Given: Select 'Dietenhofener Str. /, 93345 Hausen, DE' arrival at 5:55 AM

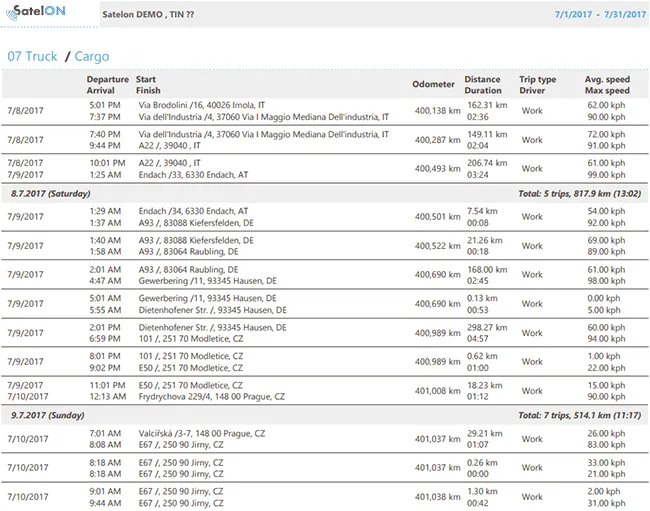Looking at the screenshot, I should (x=212, y=310).
